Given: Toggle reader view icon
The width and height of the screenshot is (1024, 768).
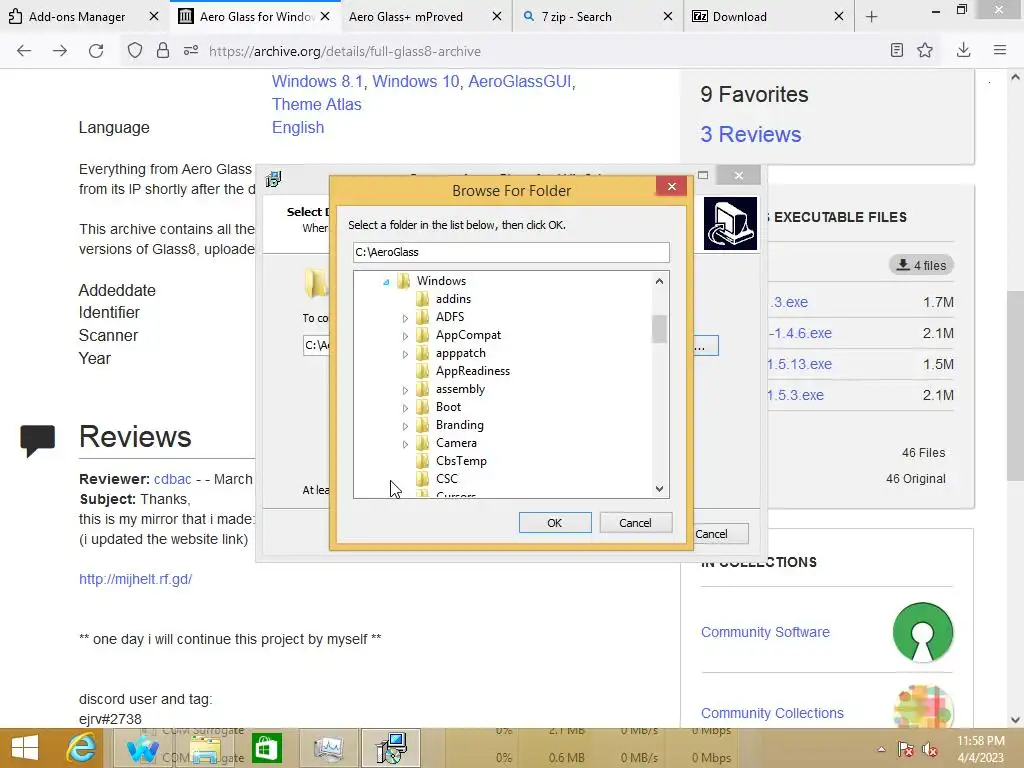Looking at the screenshot, I should [897, 50].
